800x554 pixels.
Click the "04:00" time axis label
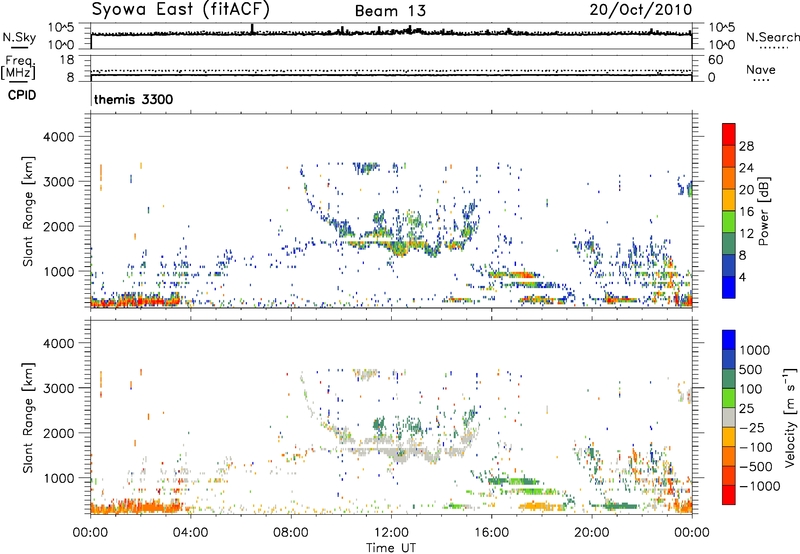pos(190,533)
